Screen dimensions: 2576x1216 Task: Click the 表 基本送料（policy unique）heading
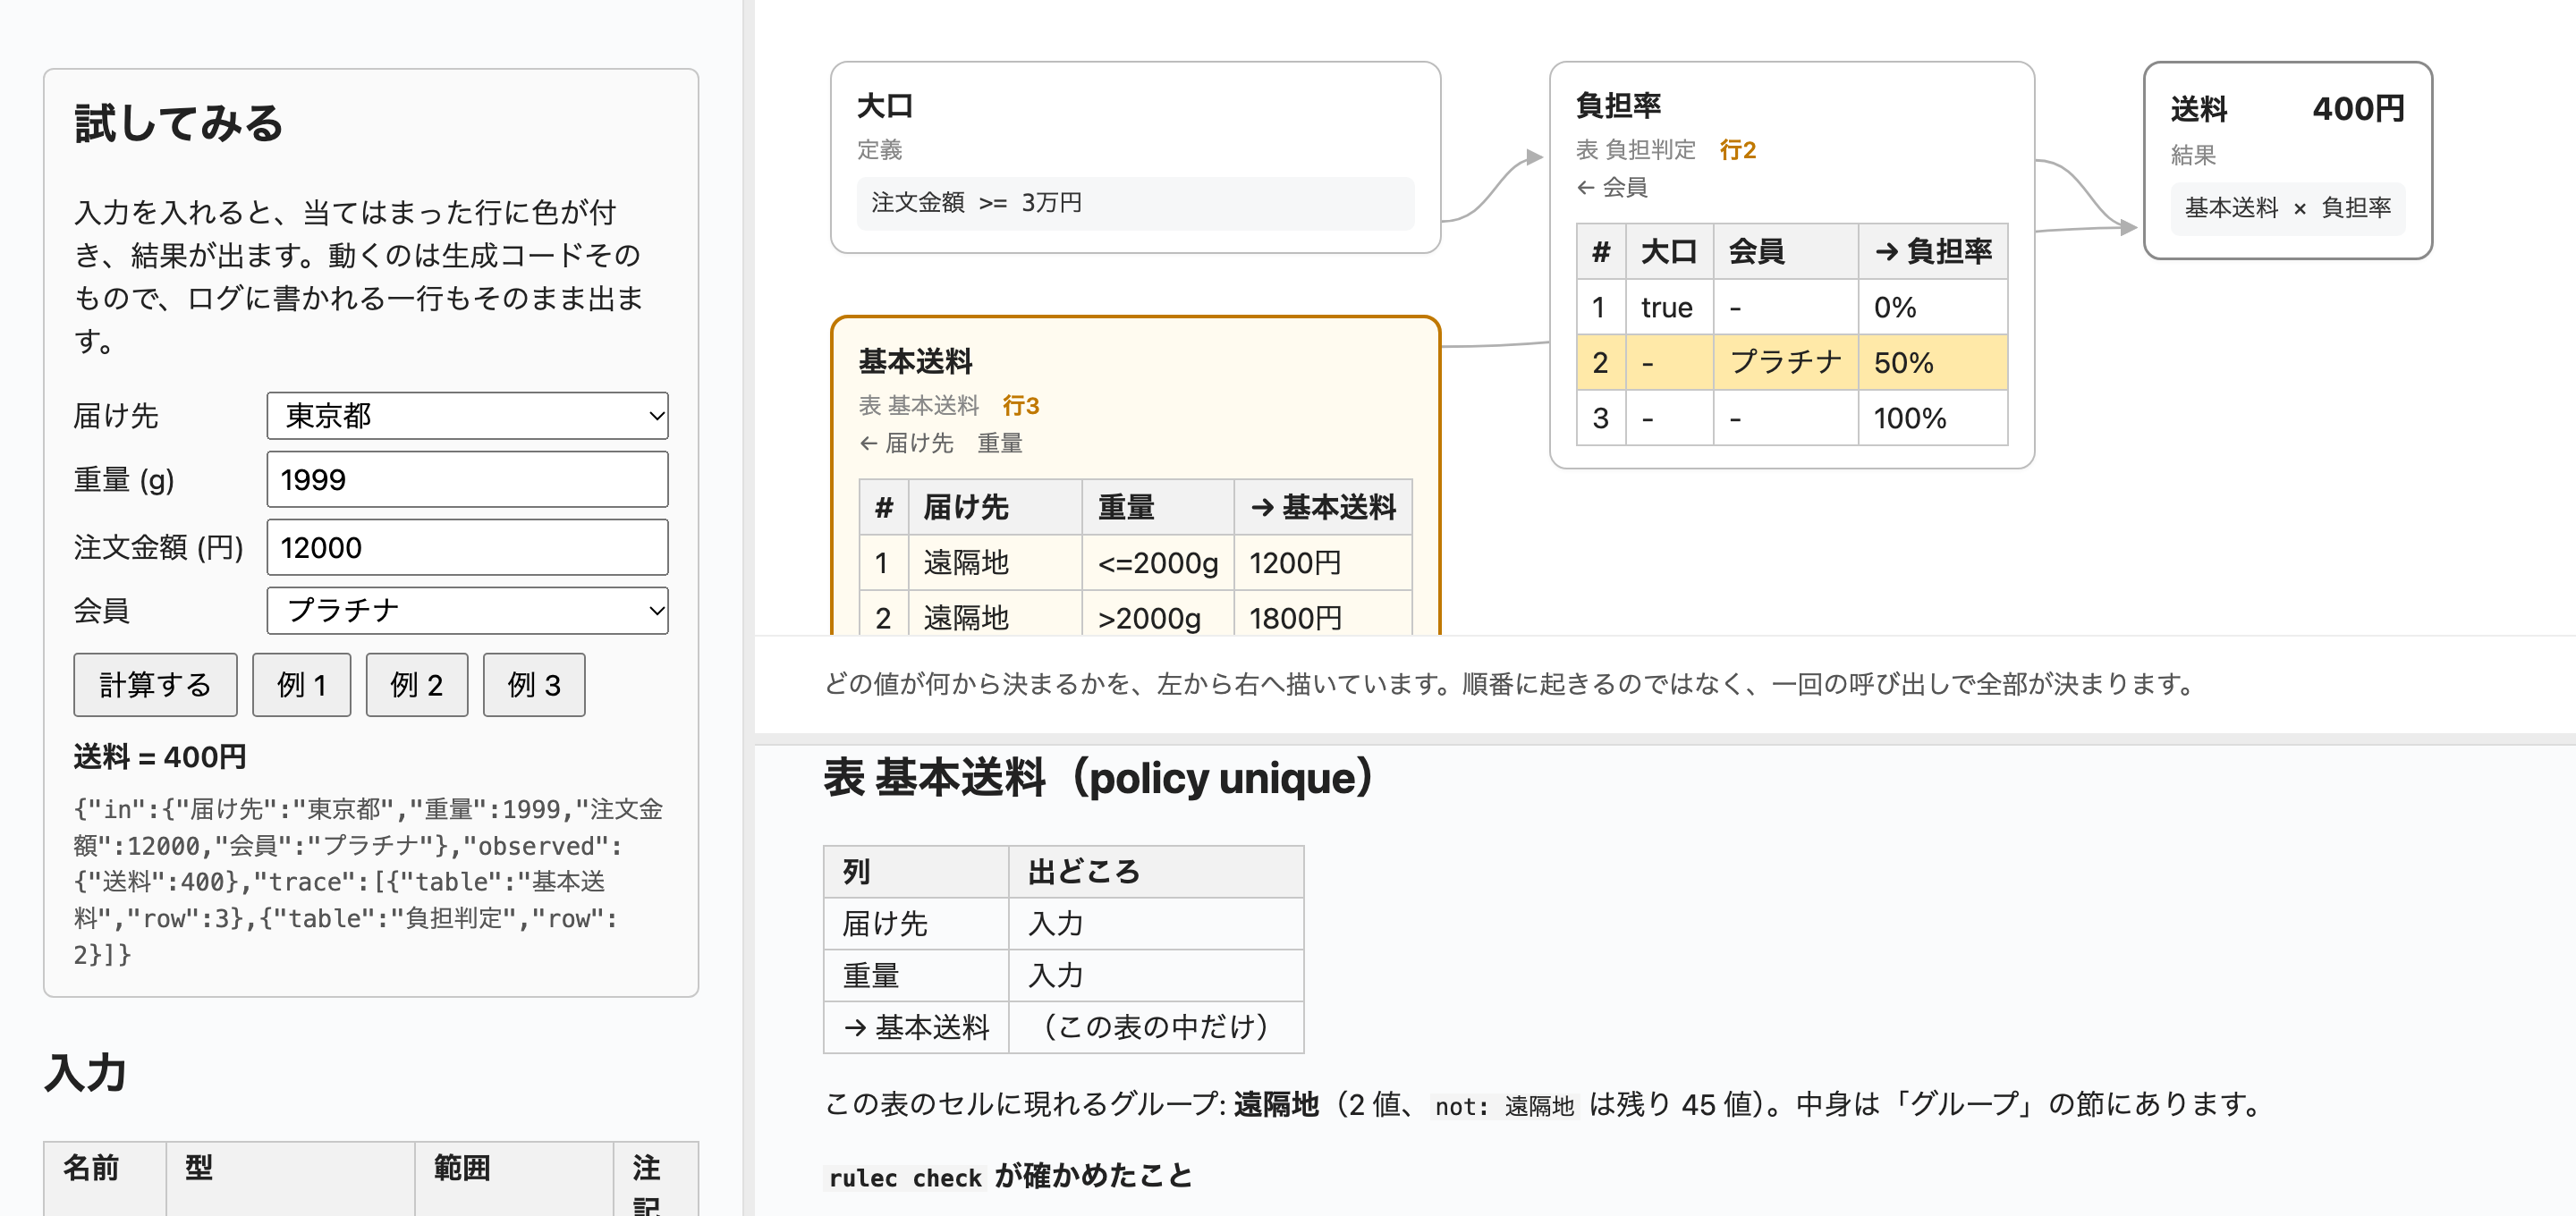click(x=1102, y=778)
